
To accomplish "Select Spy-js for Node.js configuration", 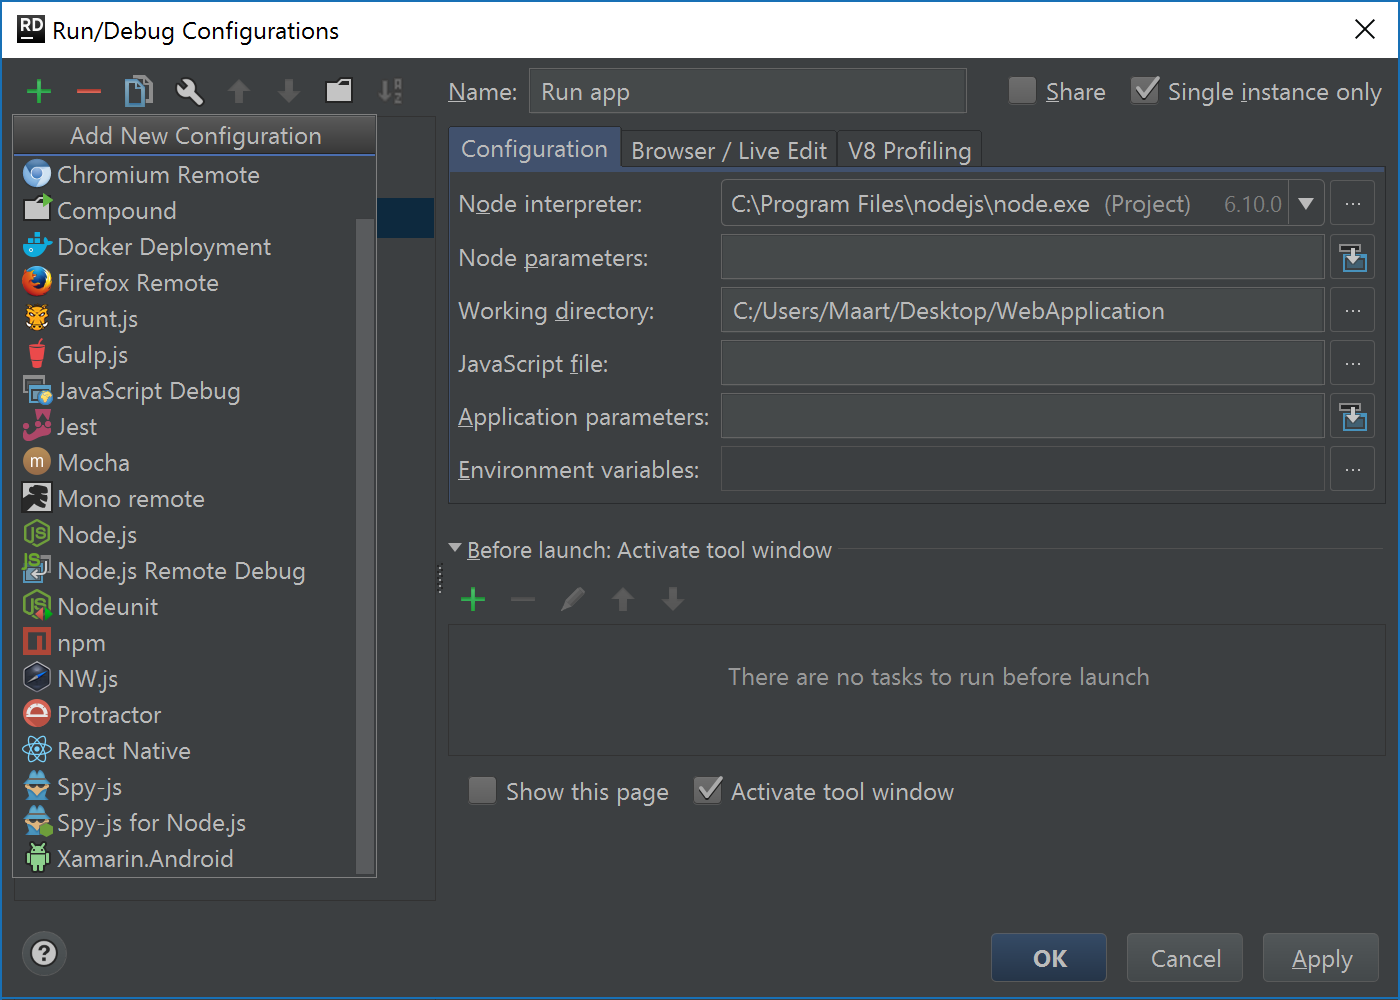I will pyautogui.click(x=185, y=823).
